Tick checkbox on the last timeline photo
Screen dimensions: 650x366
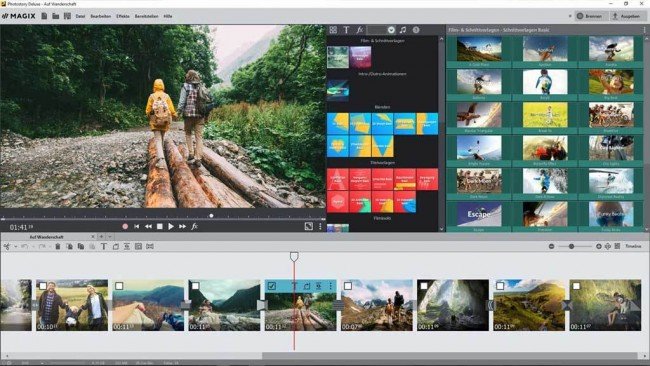(576, 286)
